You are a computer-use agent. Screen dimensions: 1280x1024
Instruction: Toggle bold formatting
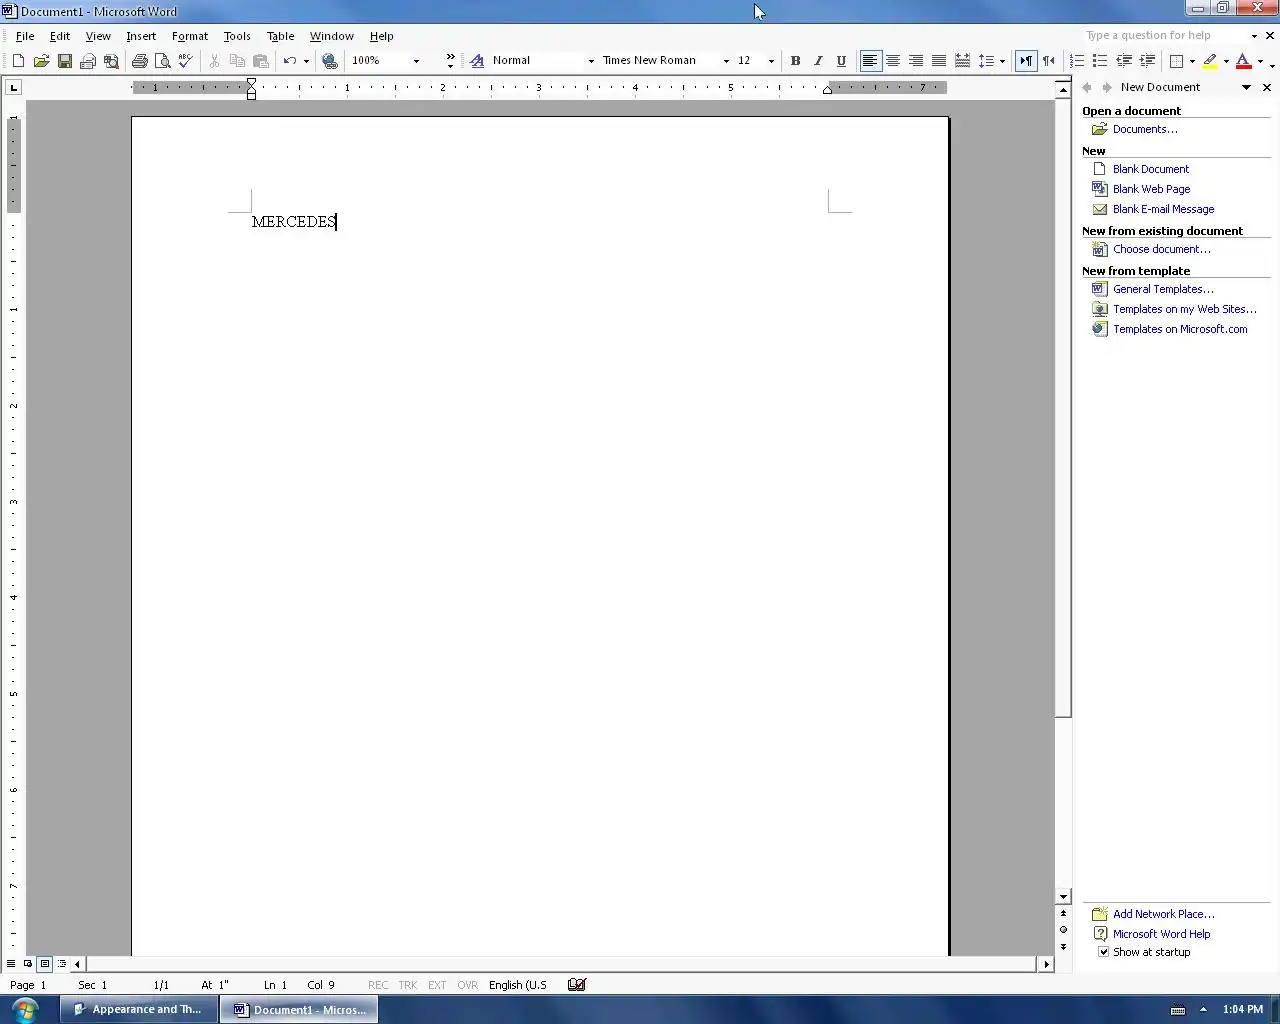[x=796, y=61]
